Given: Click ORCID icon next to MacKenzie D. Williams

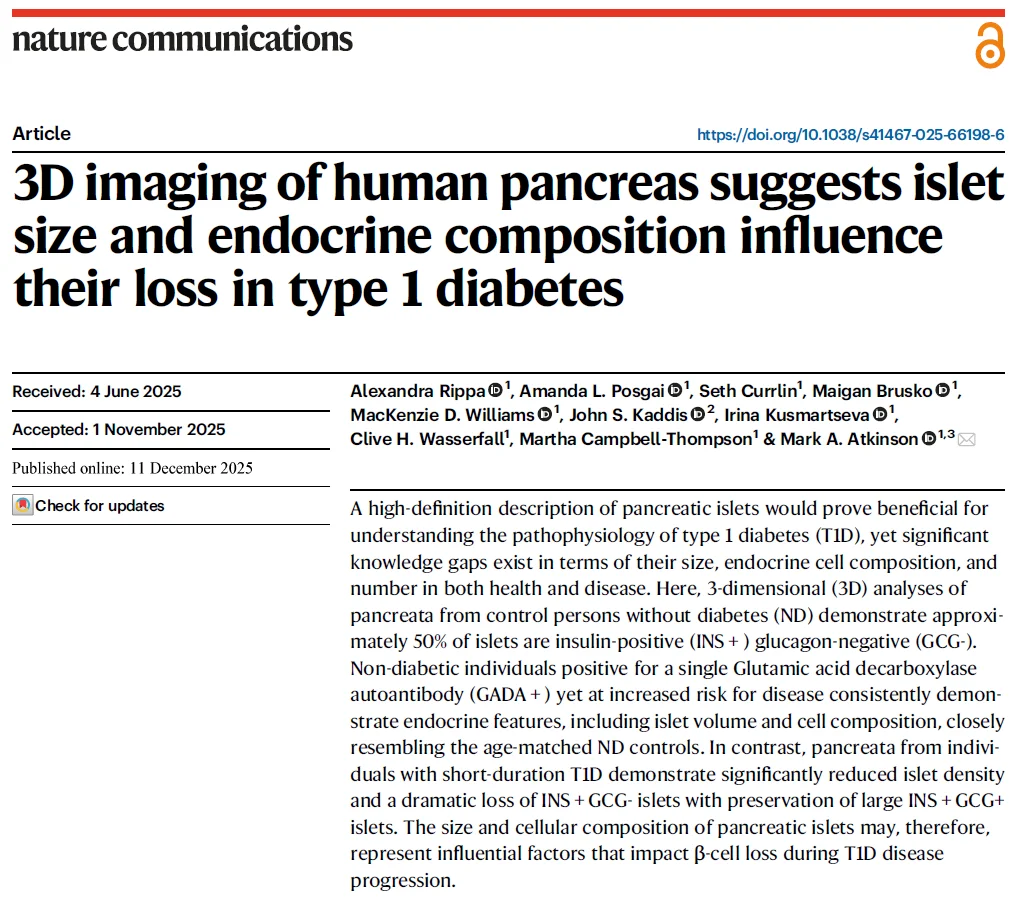Looking at the screenshot, I should [x=544, y=414].
